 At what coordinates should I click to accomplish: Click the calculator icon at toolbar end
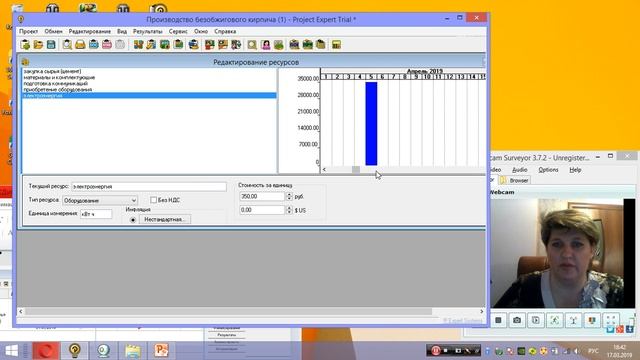(x=336, y=44)
